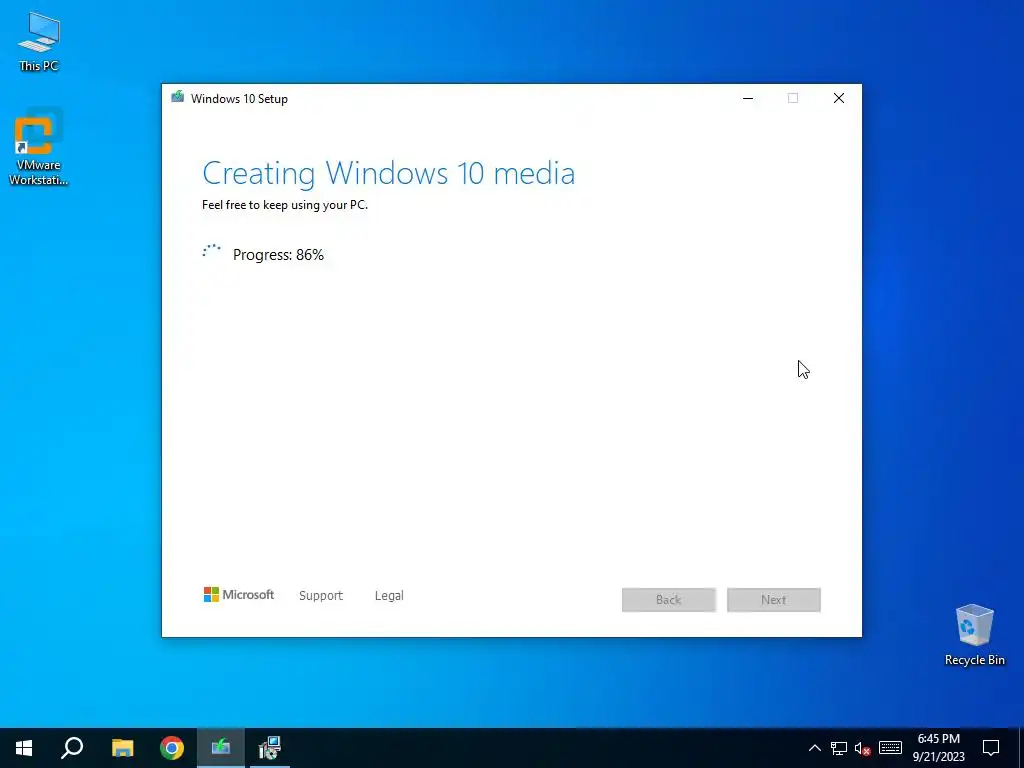Click 'Creating Windows 10 media' heading
This screenshot has height=768, width=1024.
point(389,173)
